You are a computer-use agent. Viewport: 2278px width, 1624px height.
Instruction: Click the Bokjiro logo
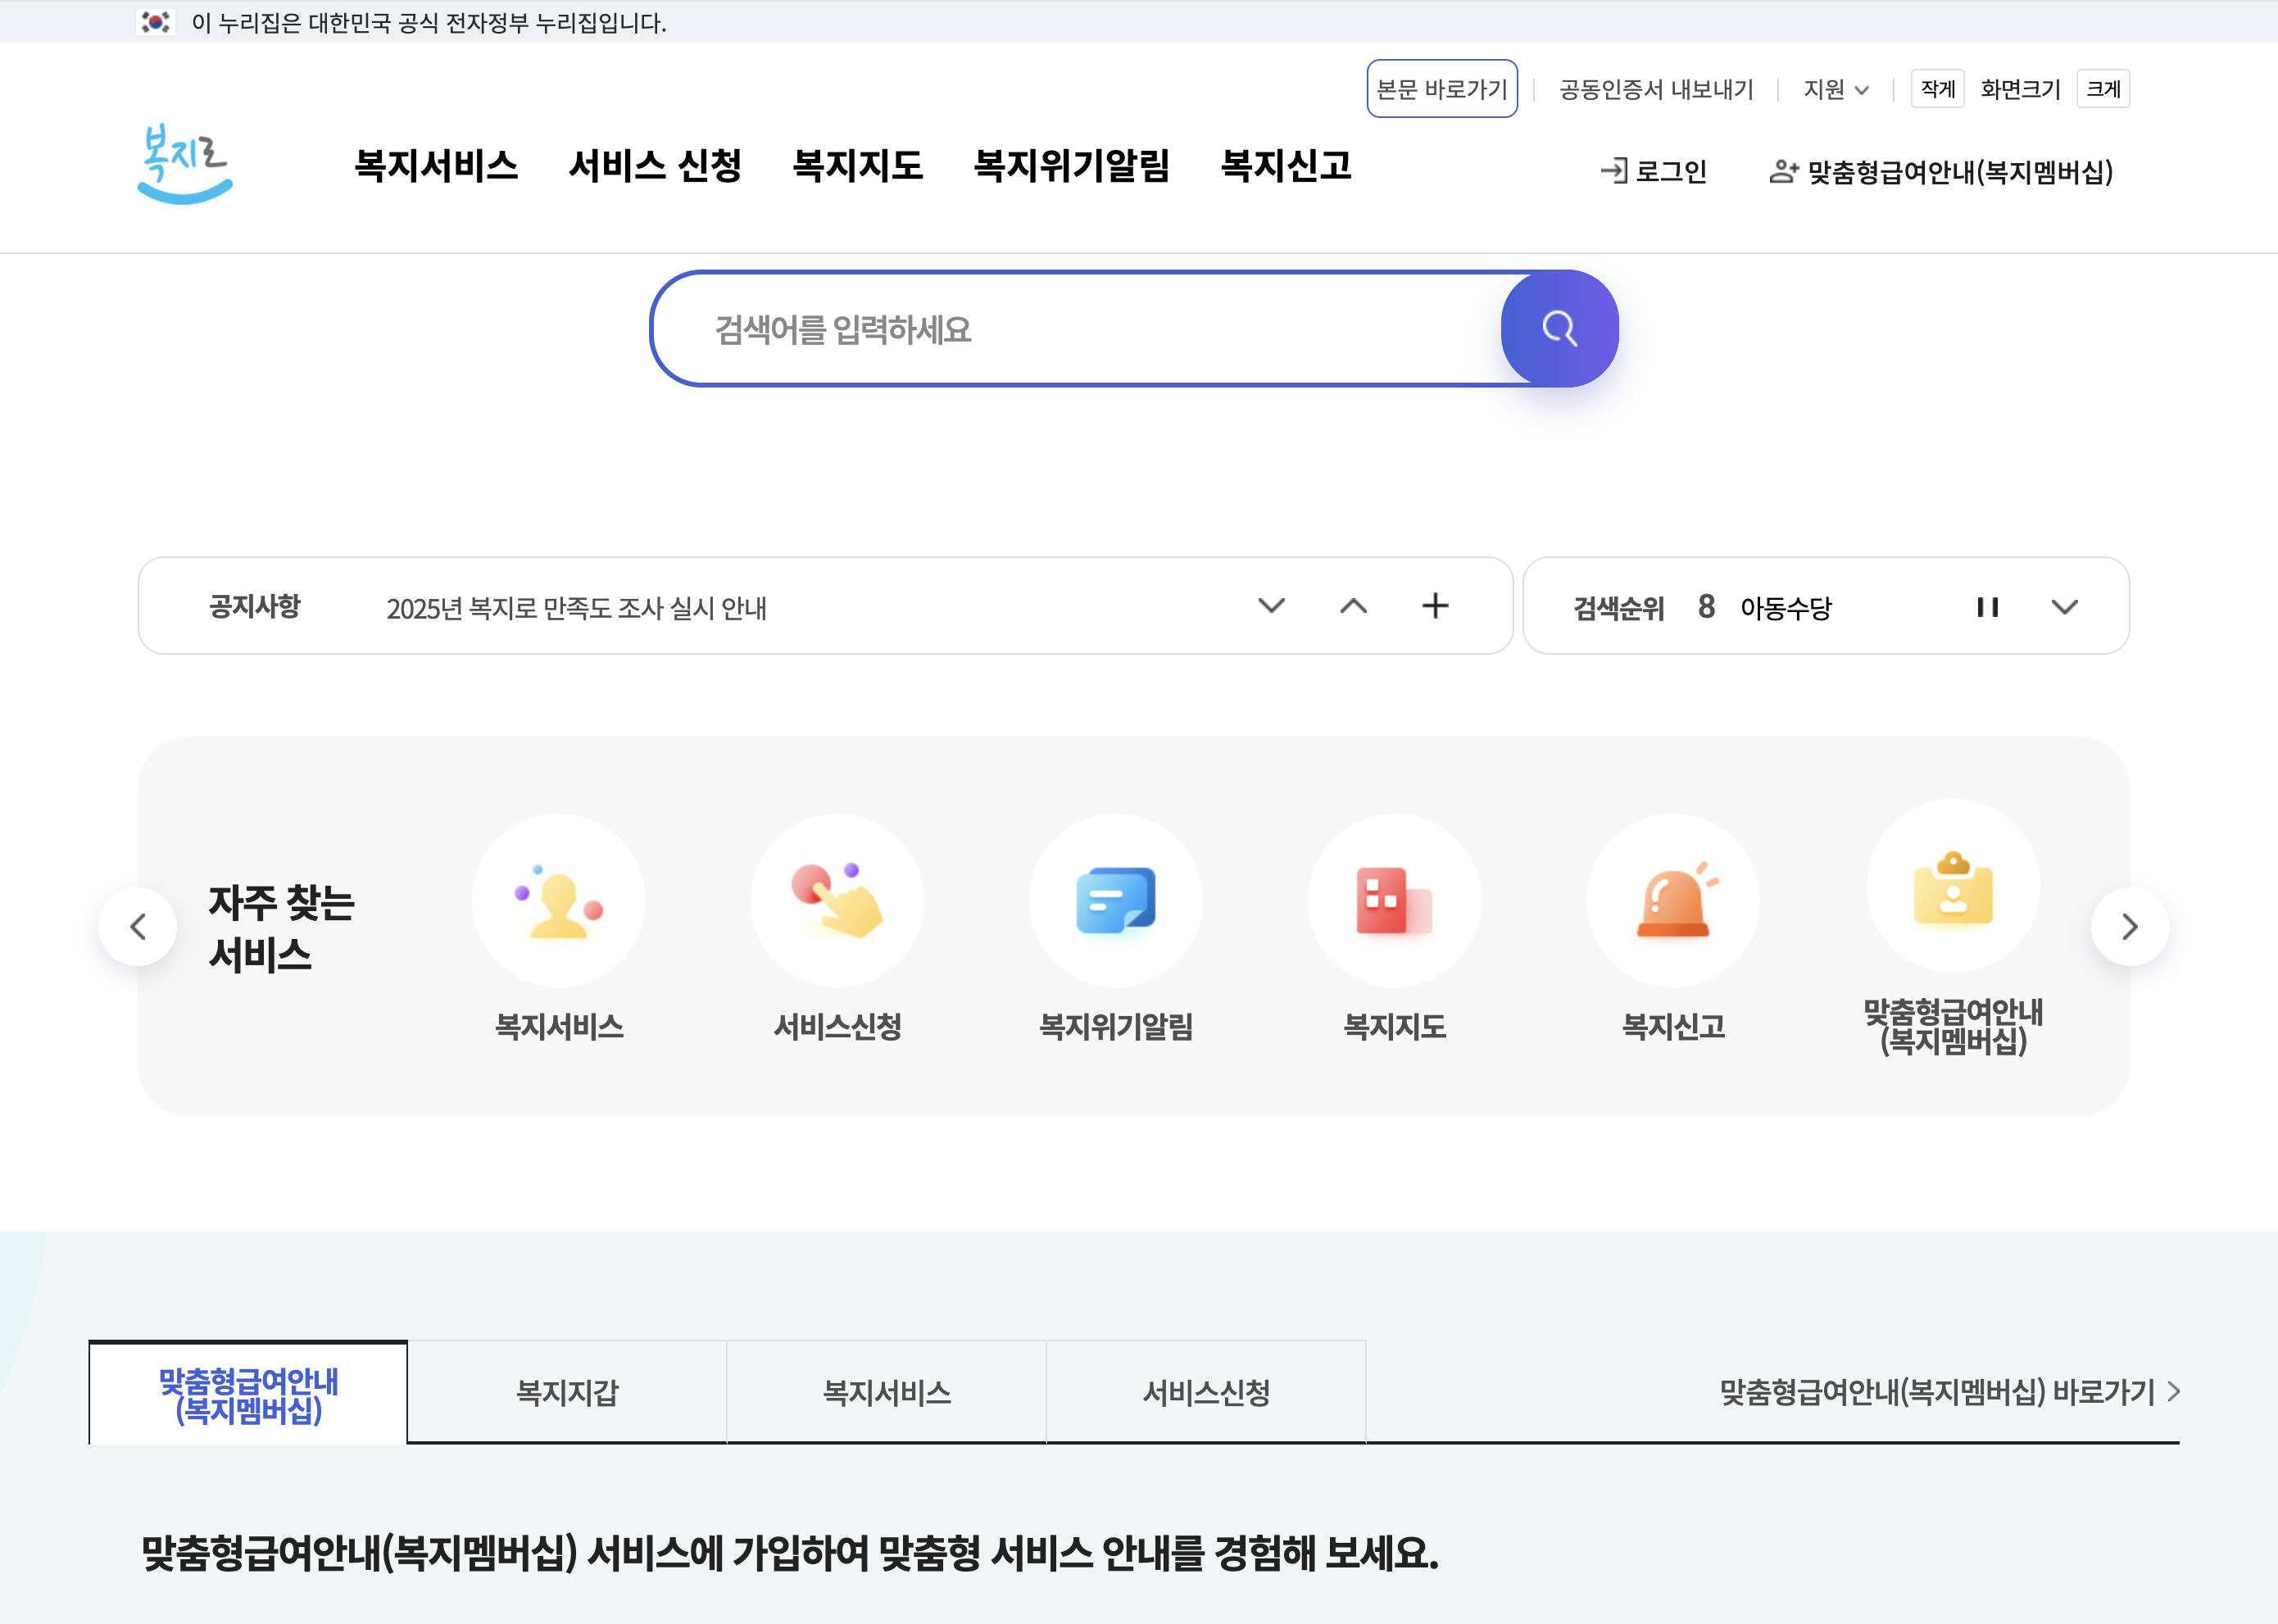pos(185,165)
